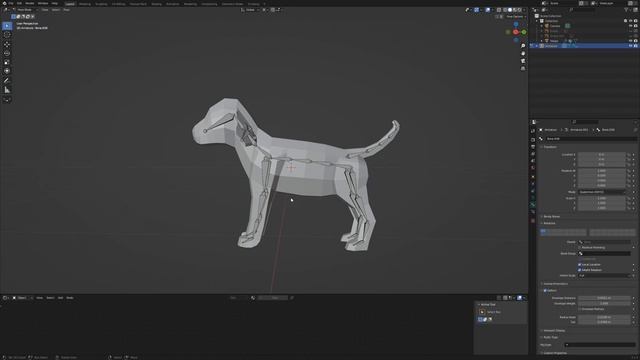Toggle the Relative Parenting checkbox

(580, 247)
